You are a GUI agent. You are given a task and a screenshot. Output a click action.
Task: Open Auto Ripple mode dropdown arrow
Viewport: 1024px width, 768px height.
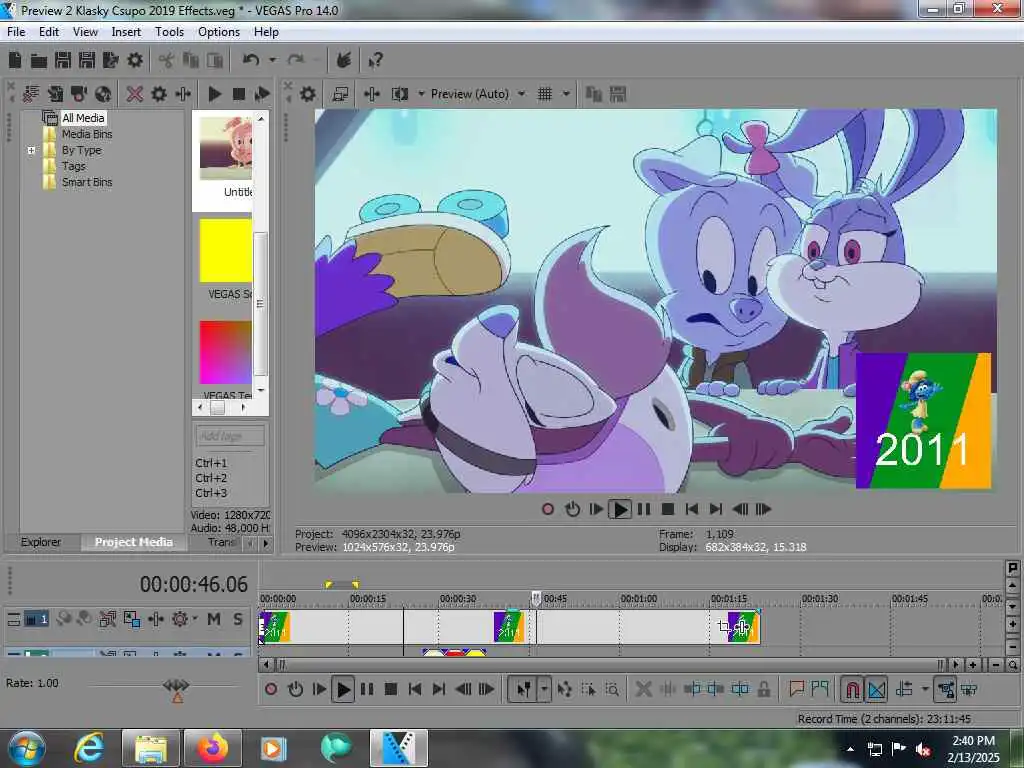click(x=925, y=689)
